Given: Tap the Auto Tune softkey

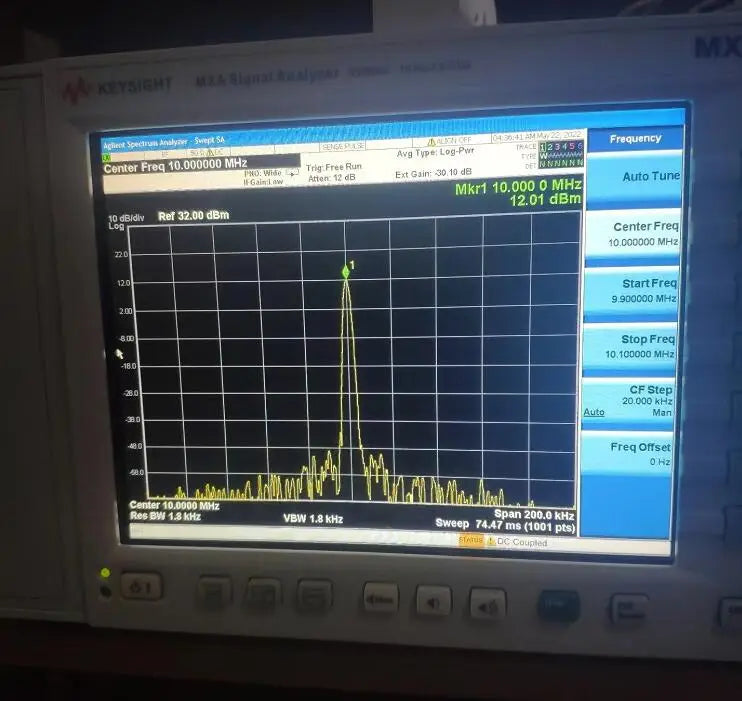Looking at the screenshot, I should point(635,179).
